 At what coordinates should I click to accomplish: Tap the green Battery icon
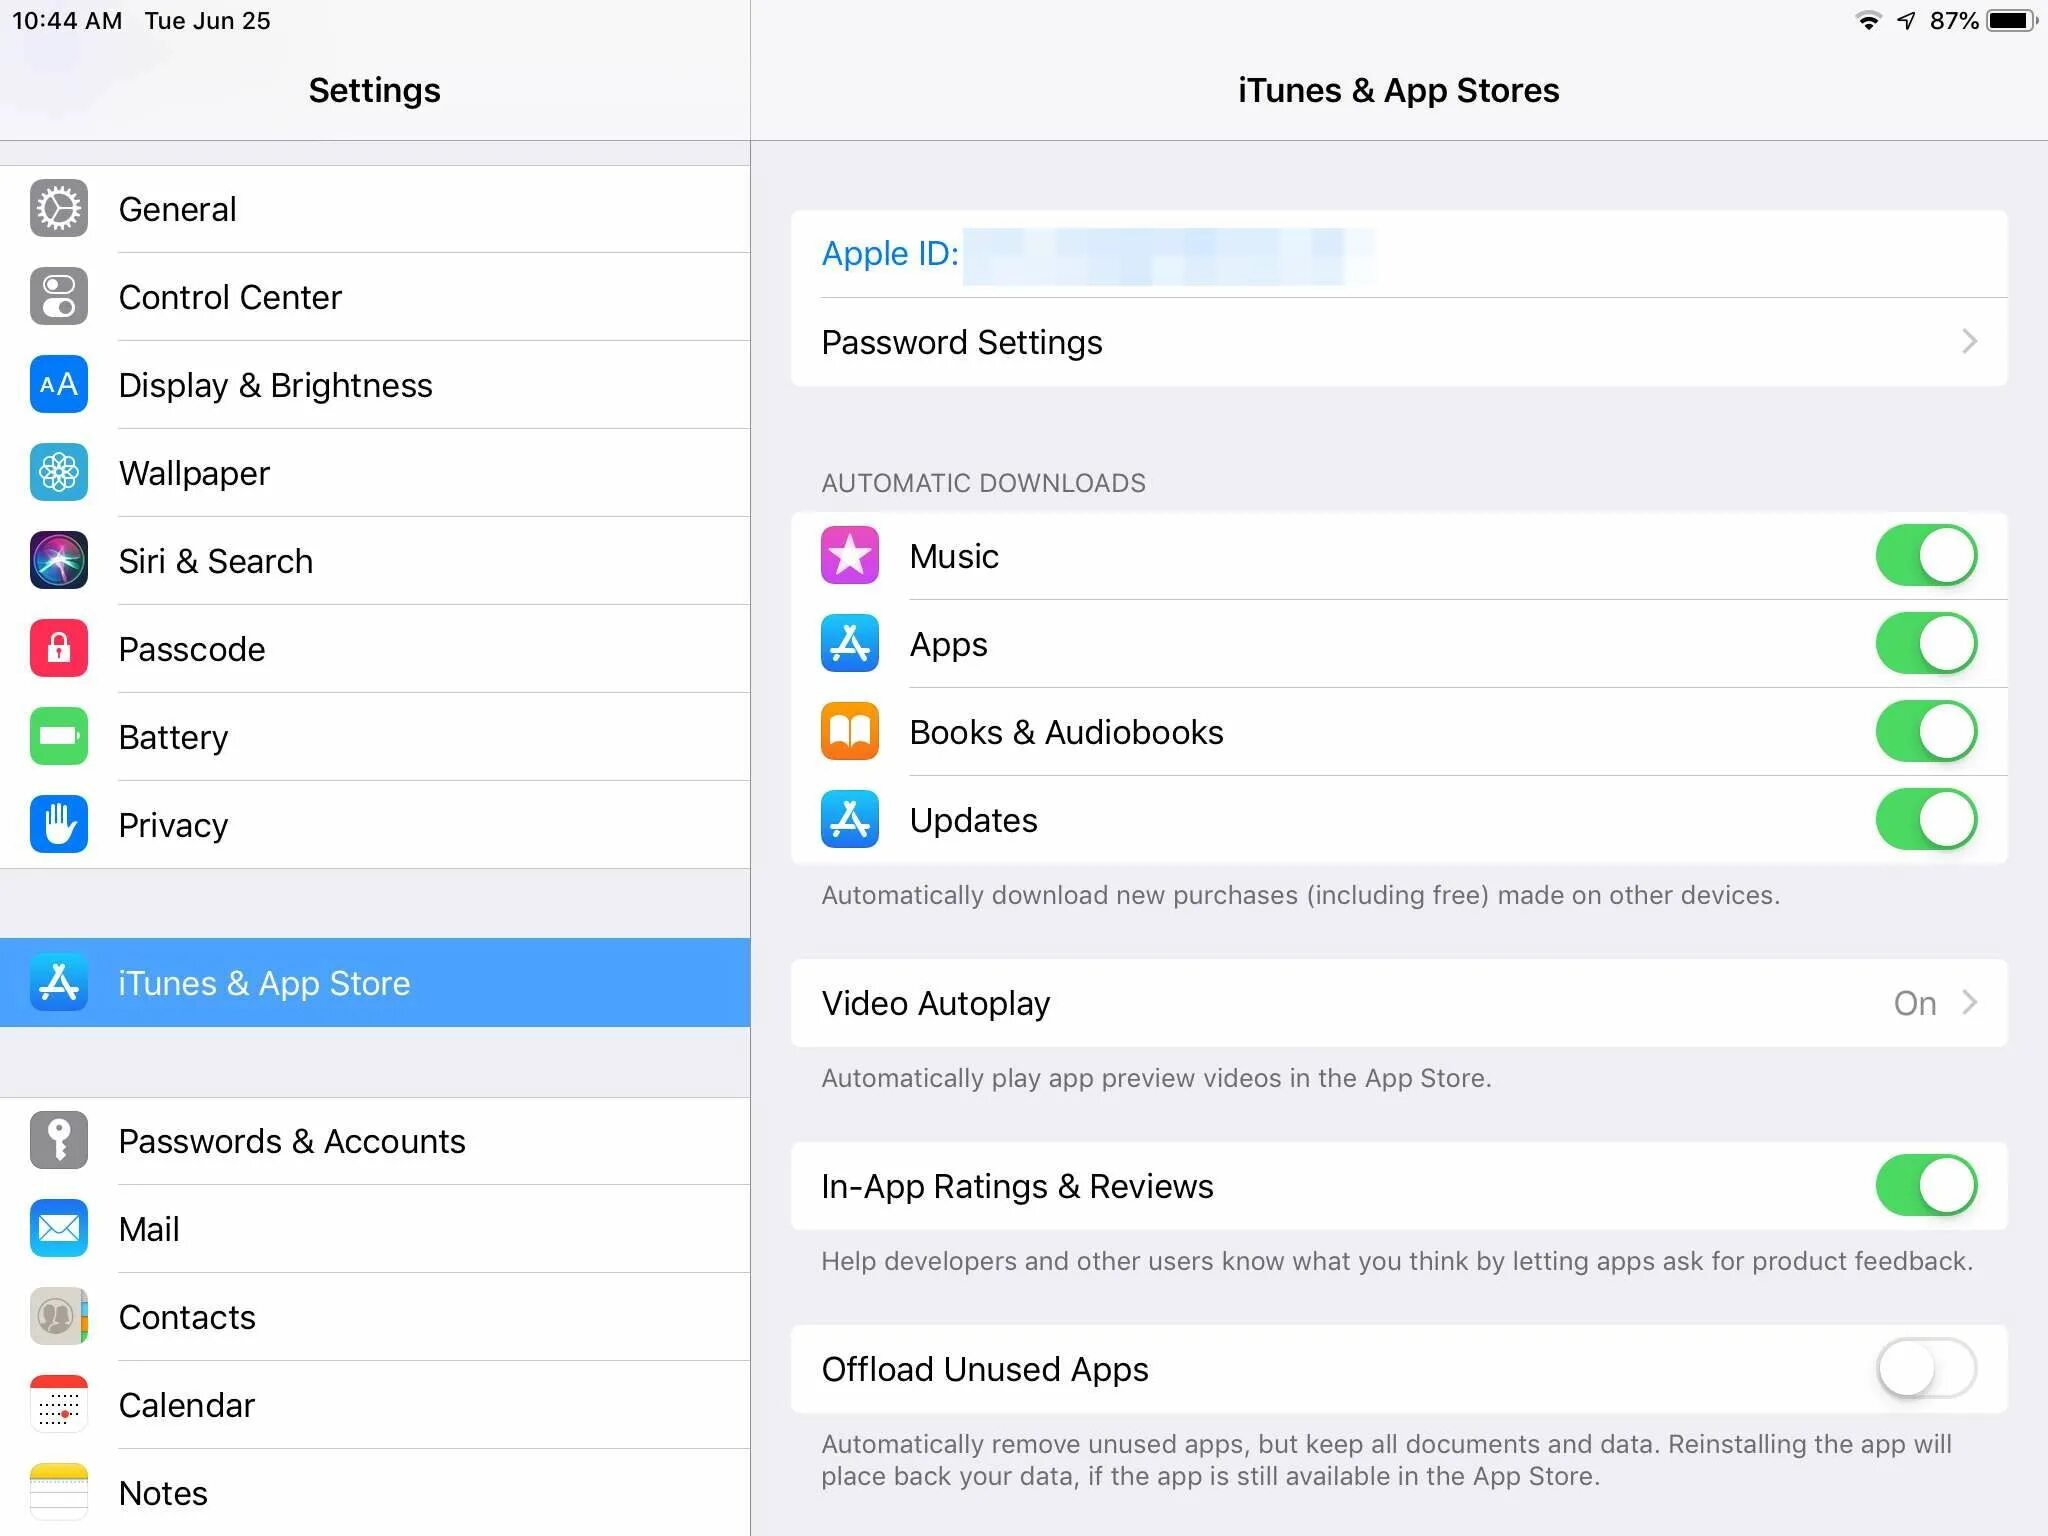click(59, 737)
